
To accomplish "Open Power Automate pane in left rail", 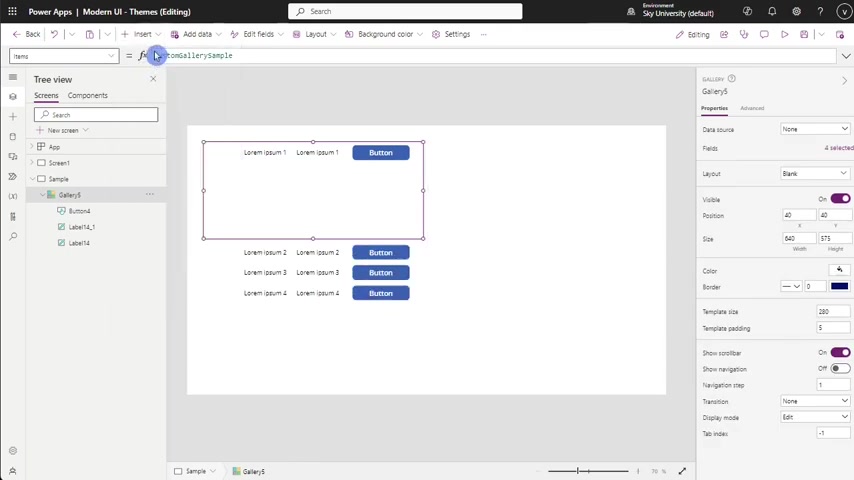I will [12, 177].
